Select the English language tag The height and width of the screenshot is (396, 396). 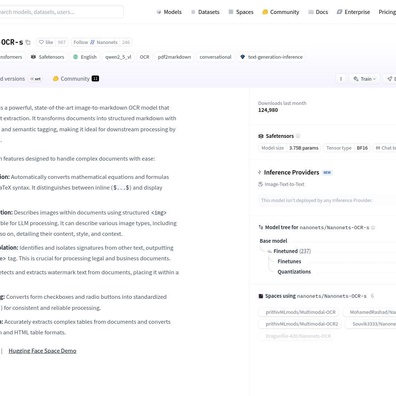[x=85, y=57]
